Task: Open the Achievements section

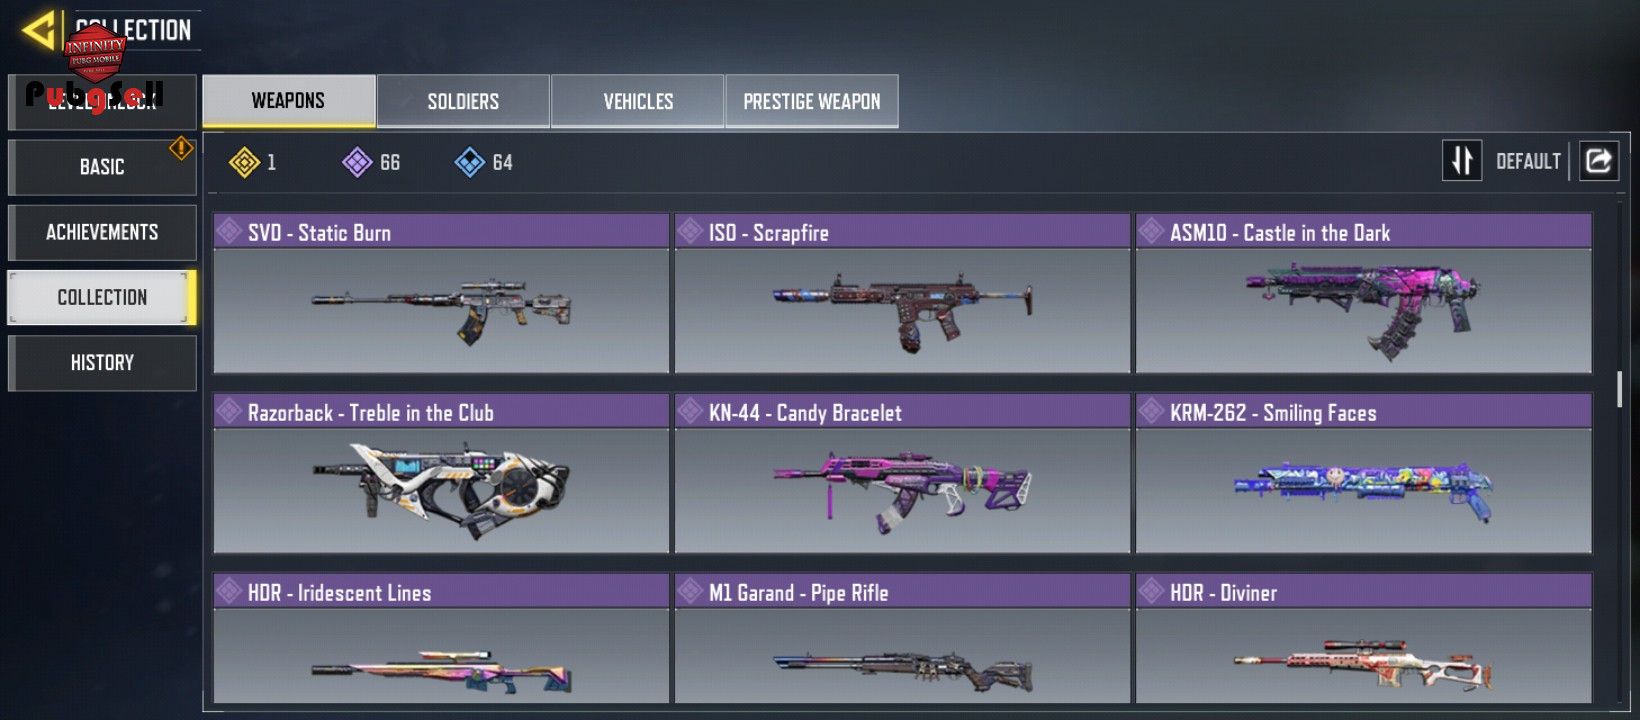Action: [x=102, y=232]
